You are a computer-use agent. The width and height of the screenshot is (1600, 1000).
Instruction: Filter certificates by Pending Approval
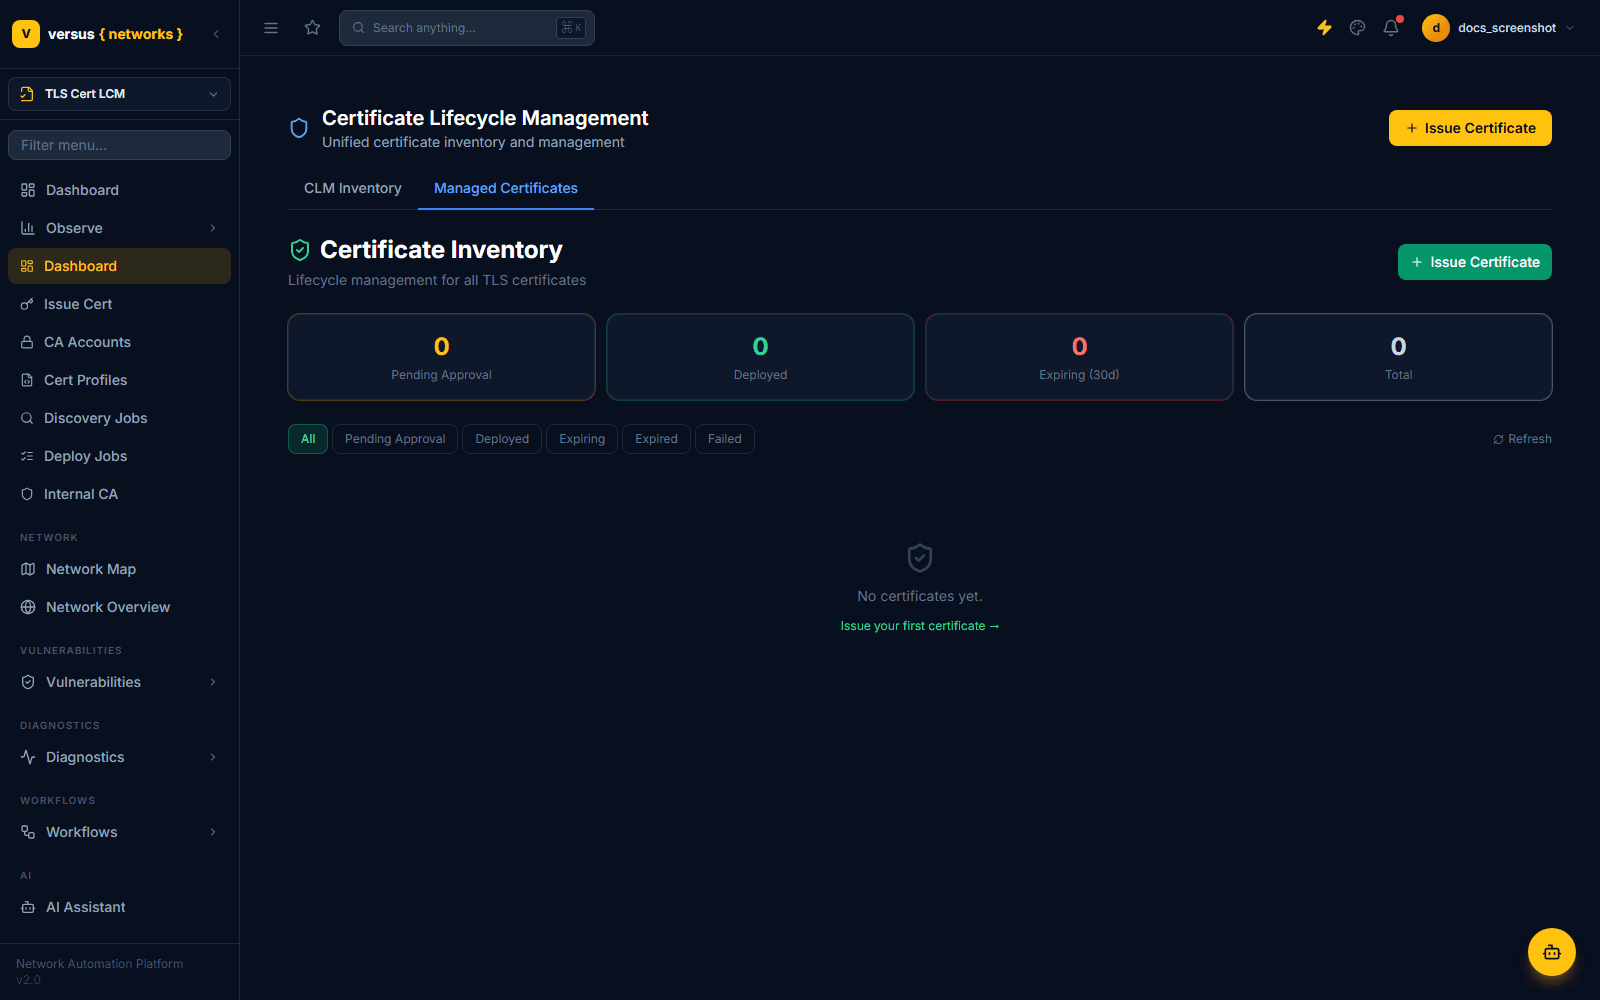pyautogui.click(x=395, y=439)
